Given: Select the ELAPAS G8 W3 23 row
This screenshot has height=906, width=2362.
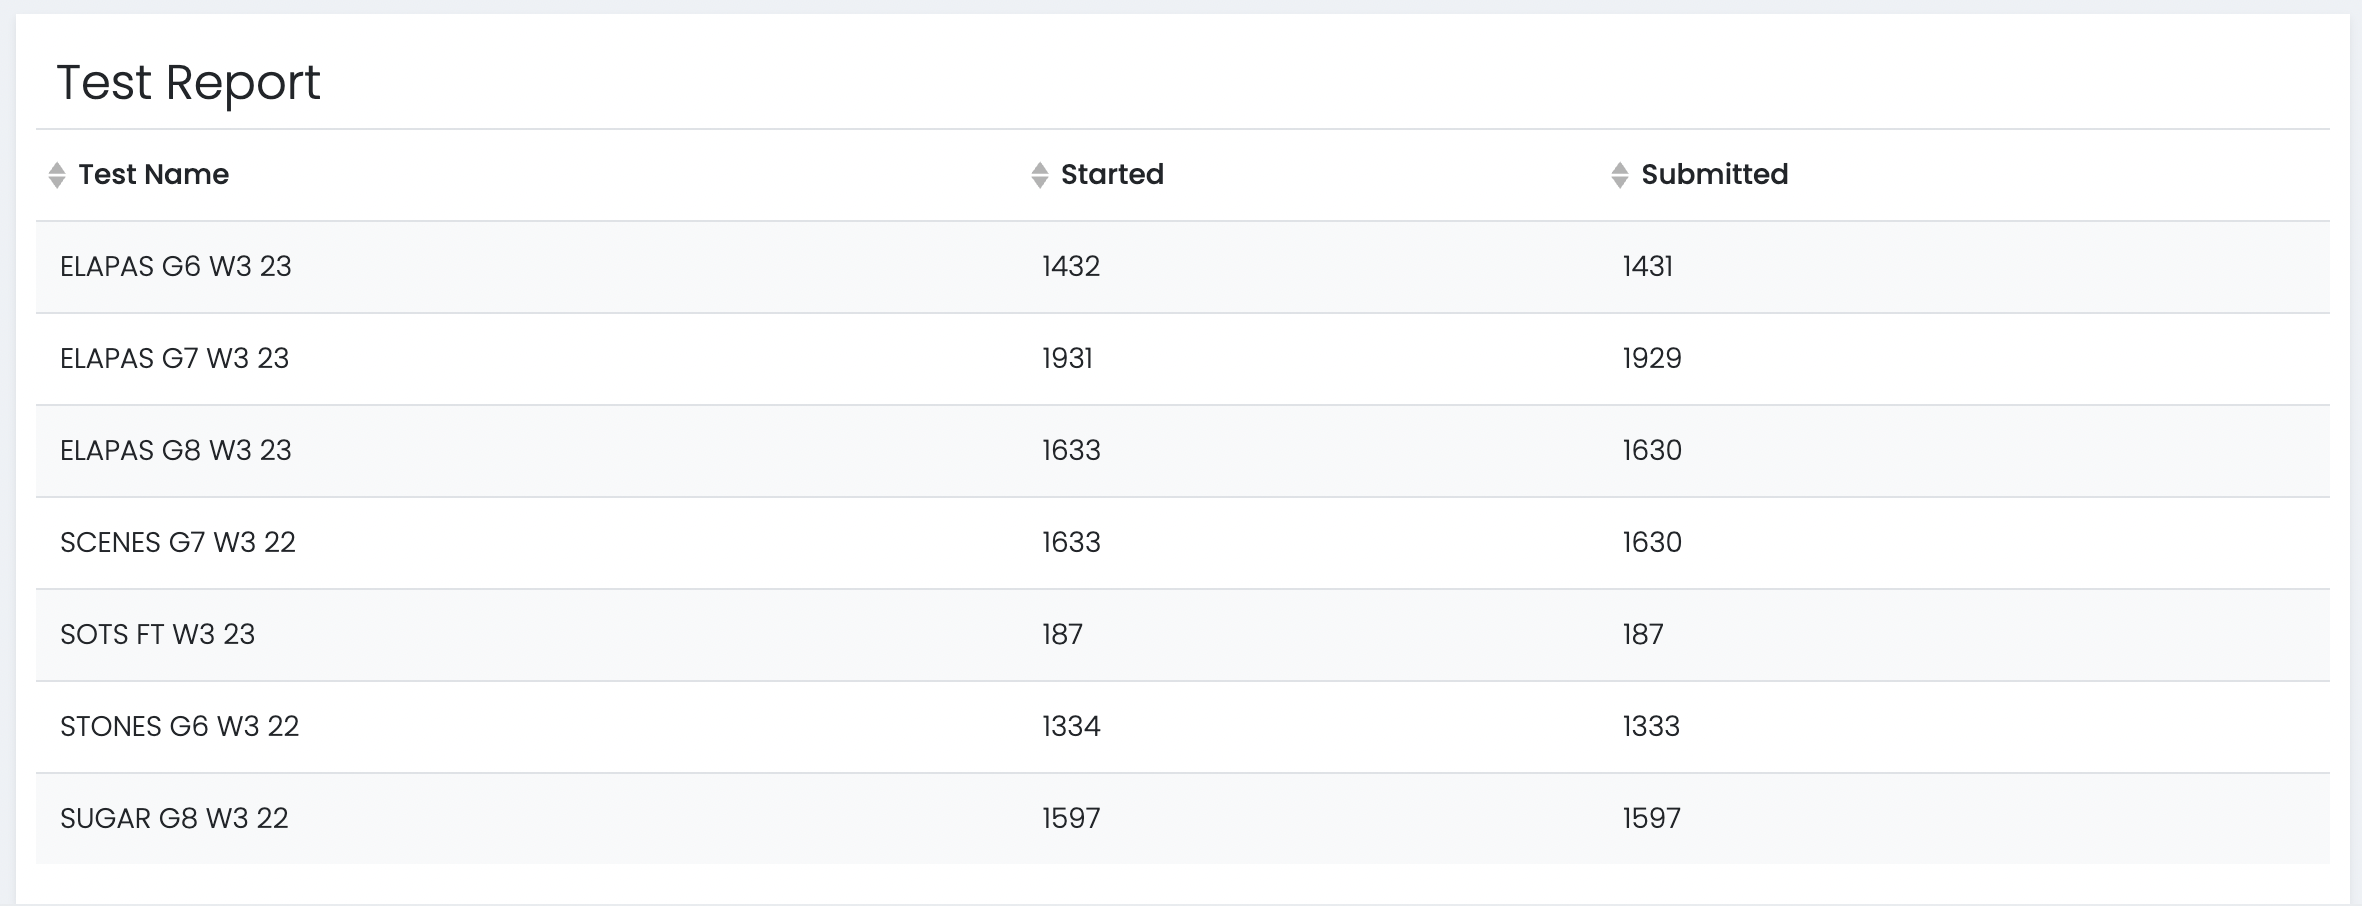Looking at the screenshot, I should click(x=176, y=451).
